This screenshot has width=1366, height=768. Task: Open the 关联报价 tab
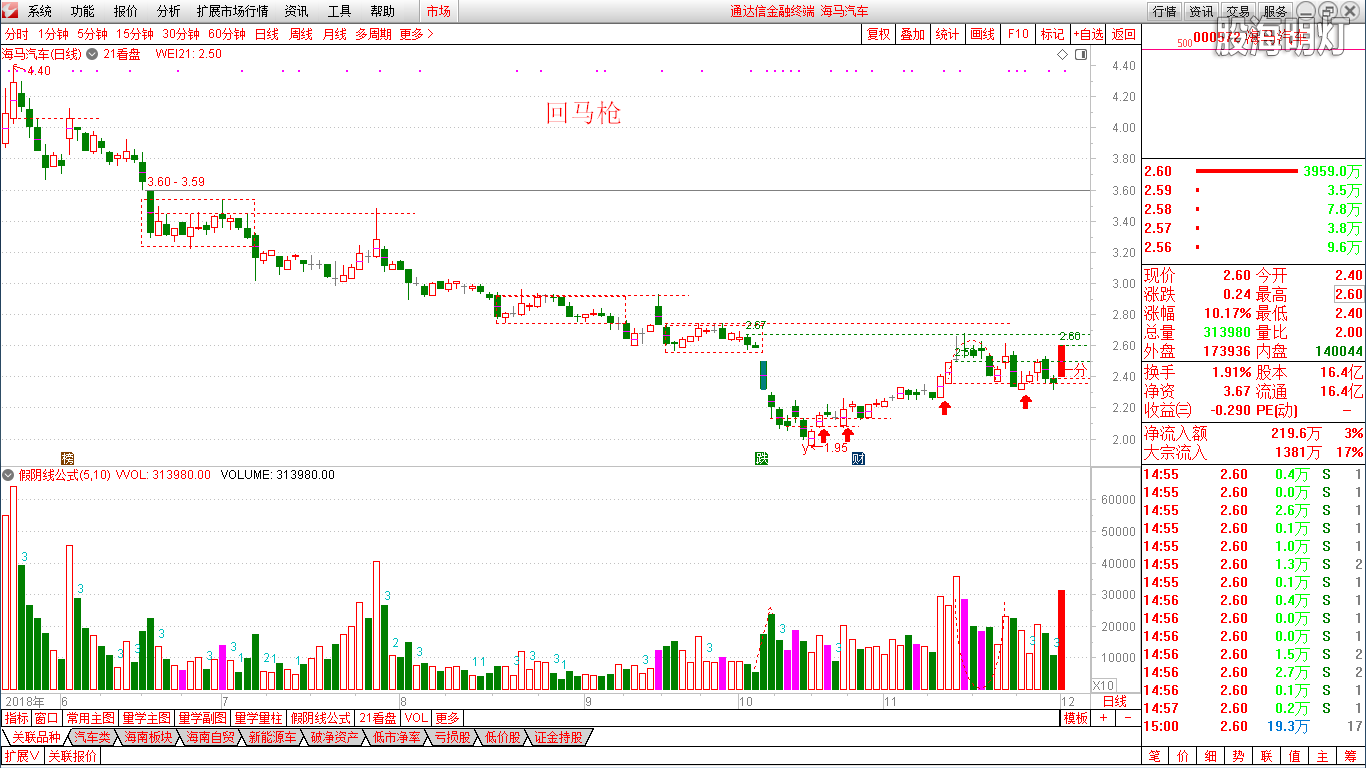(x=73, y=756)
